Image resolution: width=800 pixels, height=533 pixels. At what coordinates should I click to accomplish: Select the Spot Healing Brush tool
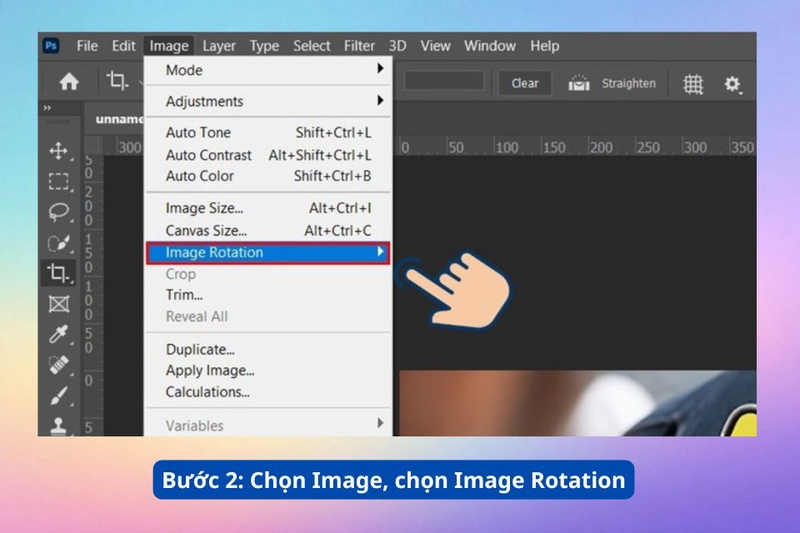point(59,365)
